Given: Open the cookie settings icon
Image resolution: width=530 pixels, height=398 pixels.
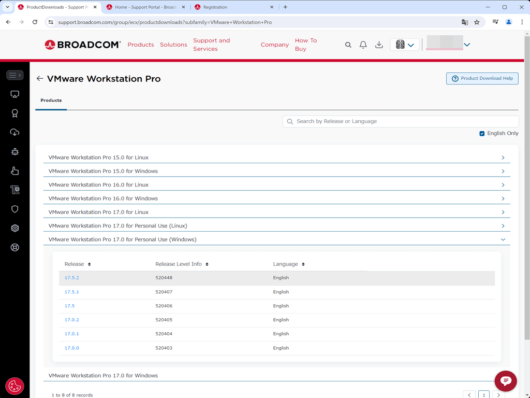Looking at the screenshot, I should point(15,386).
